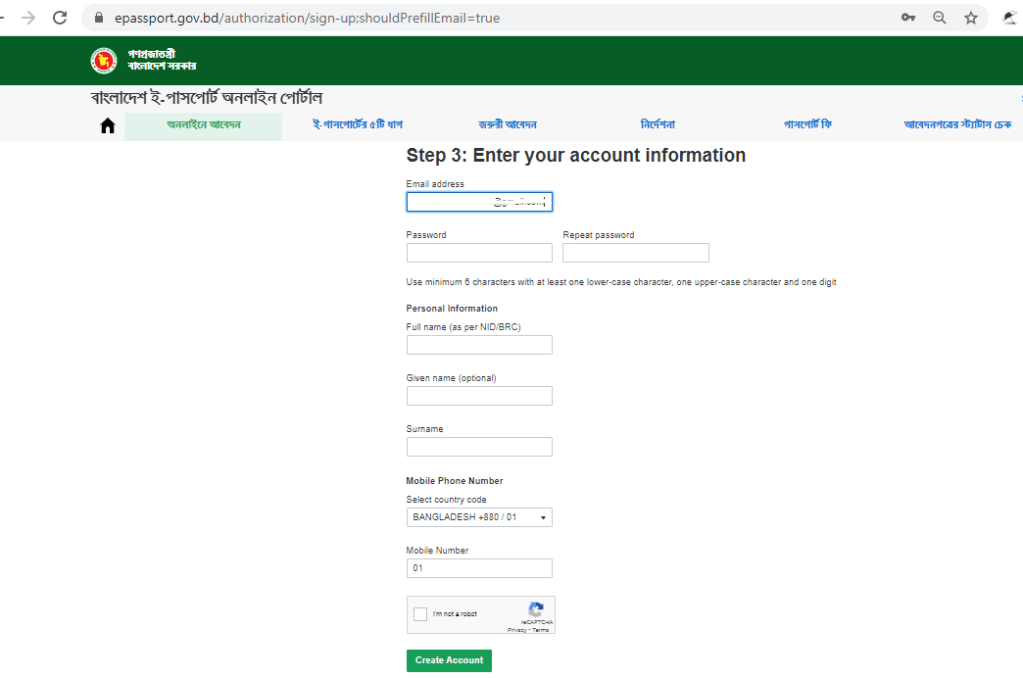Click the Full name input field

[x=479, y=345]
